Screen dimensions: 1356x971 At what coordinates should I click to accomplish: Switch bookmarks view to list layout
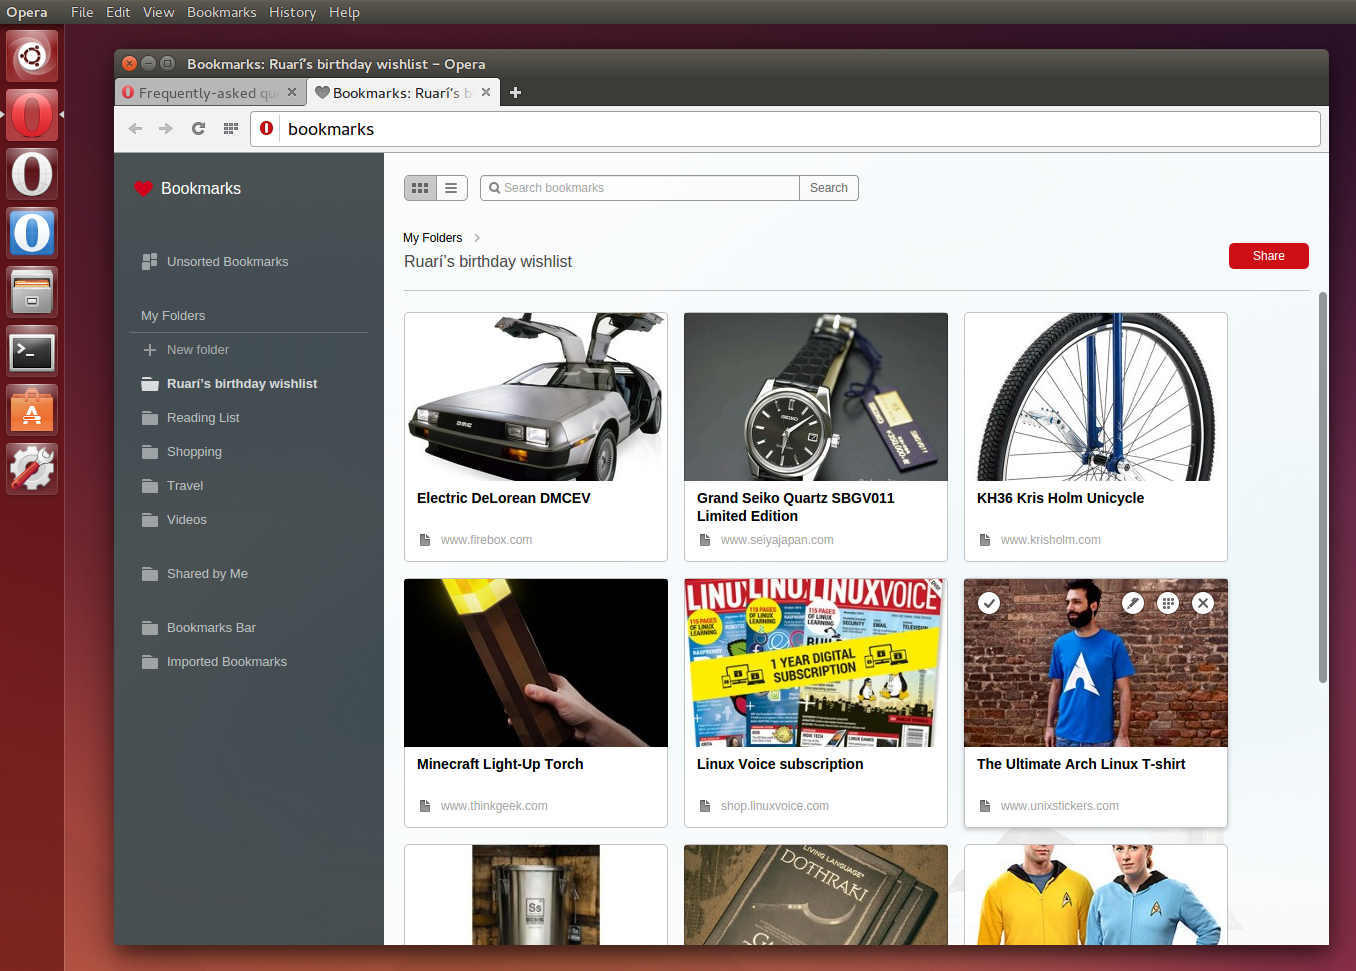coord(451,187)
